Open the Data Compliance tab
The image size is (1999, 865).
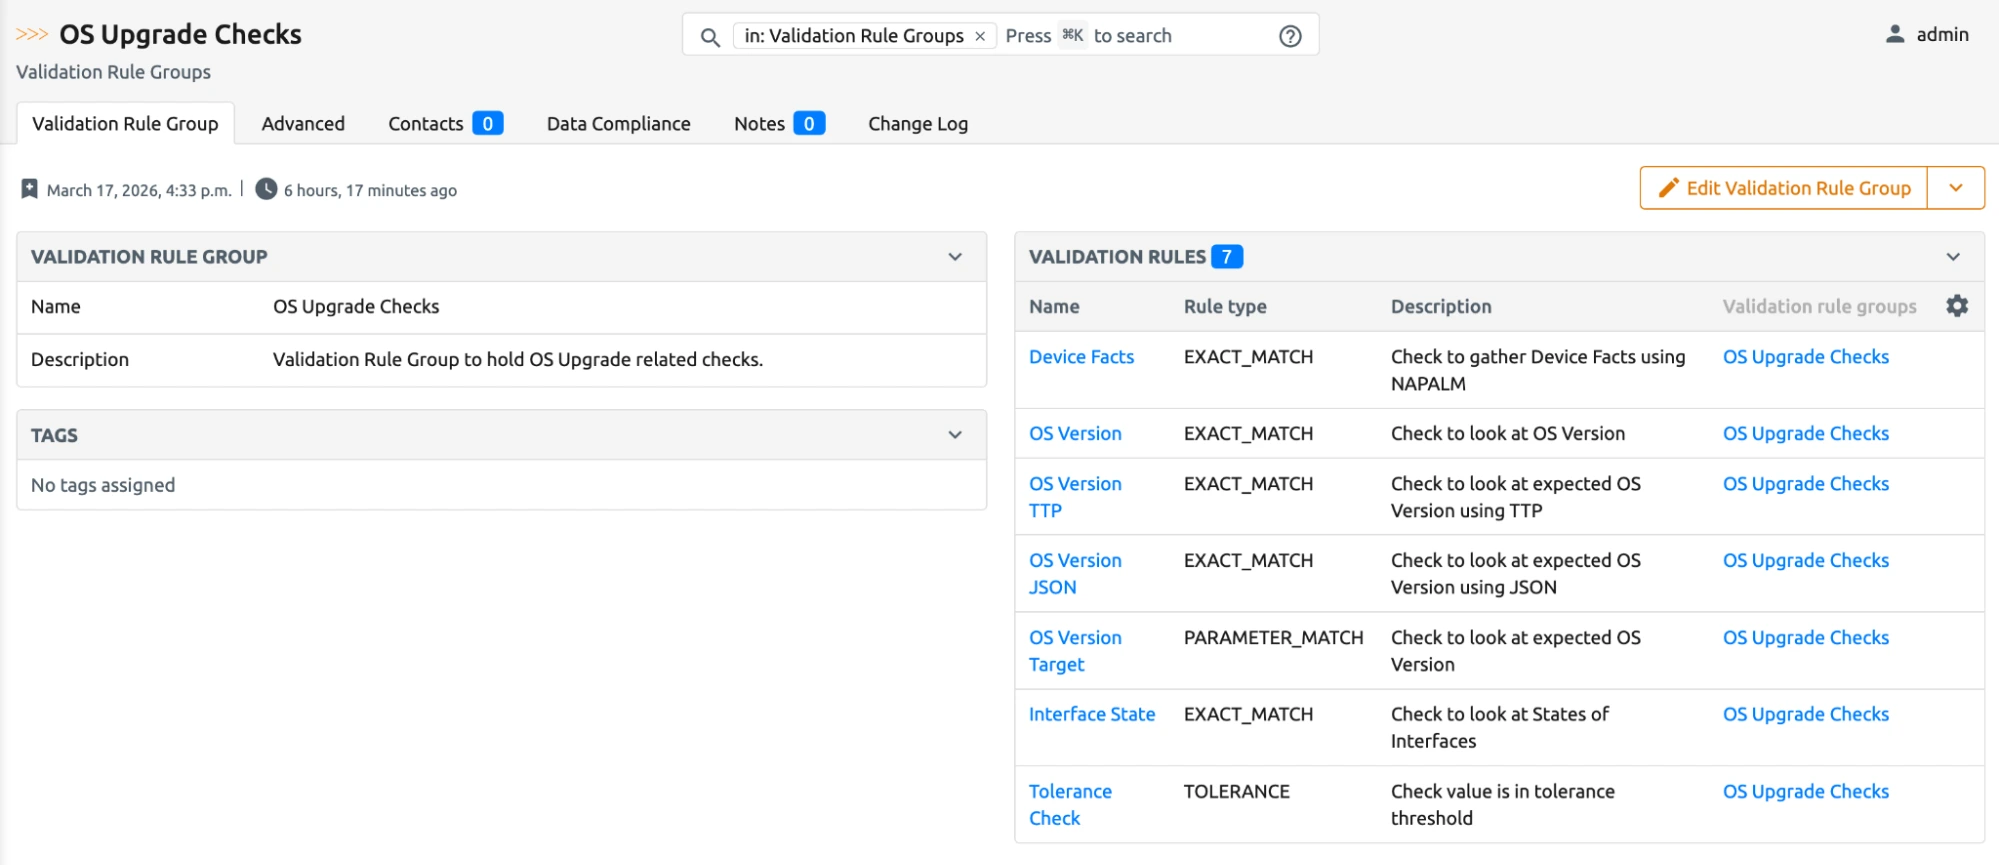618,124
